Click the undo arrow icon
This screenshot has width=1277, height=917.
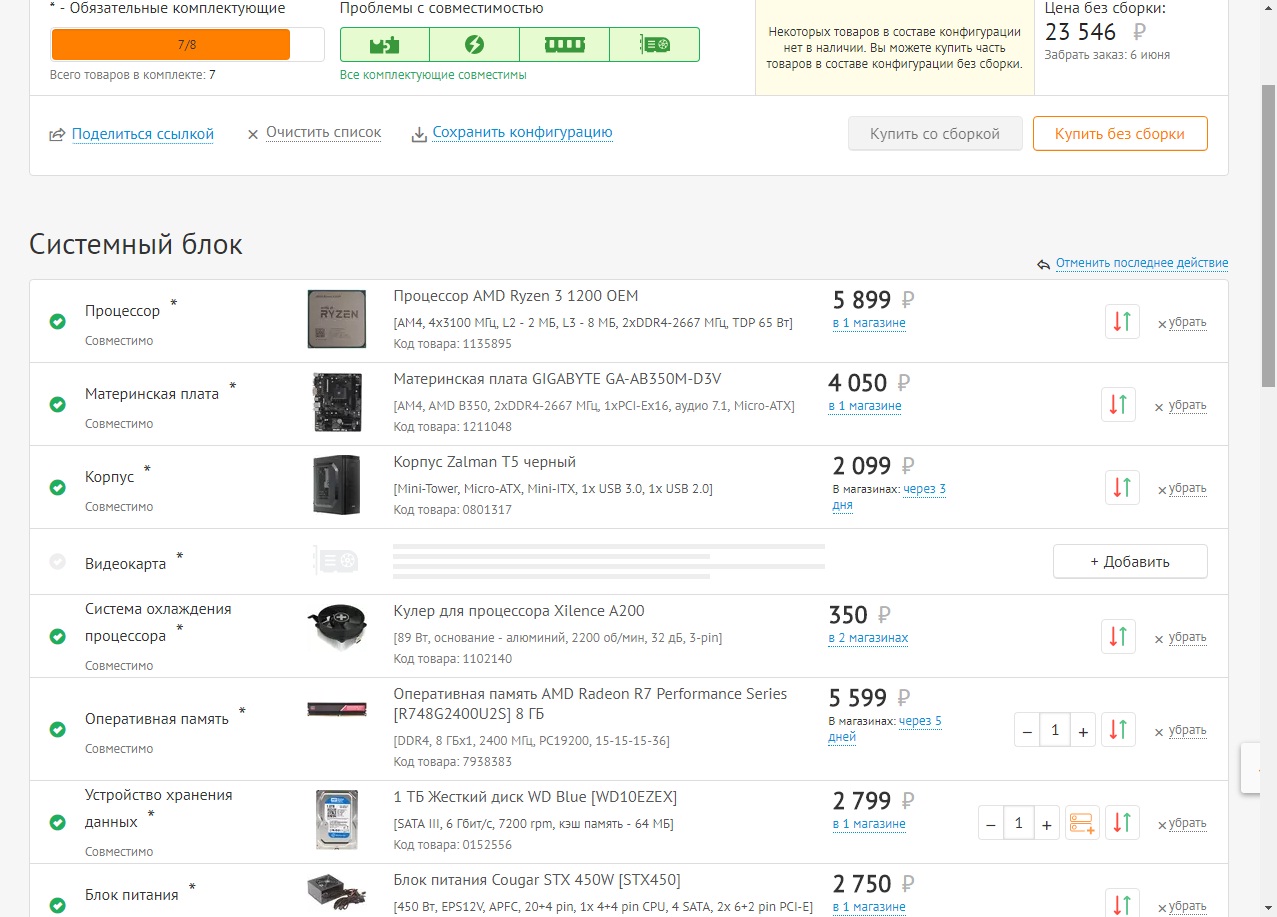point(1043,264)
